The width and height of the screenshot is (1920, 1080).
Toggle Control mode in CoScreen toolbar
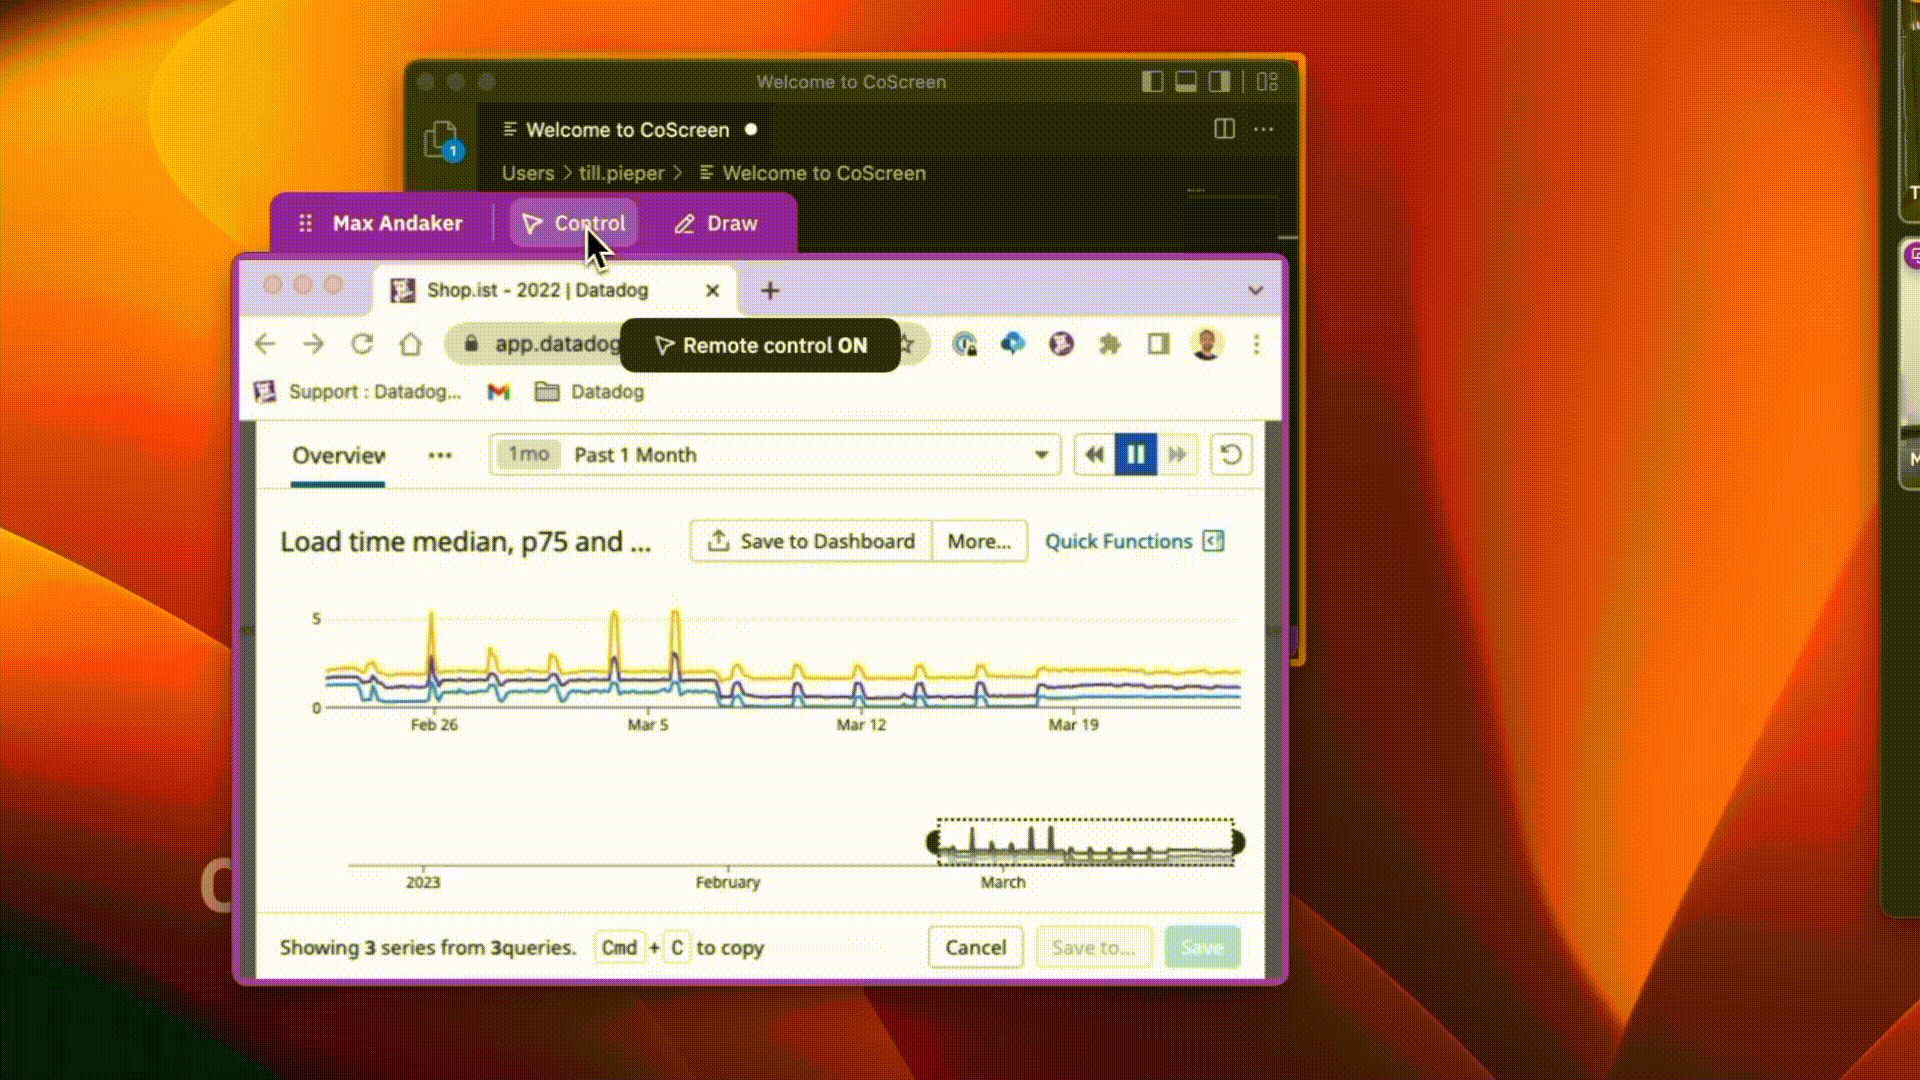pos(574,223)
